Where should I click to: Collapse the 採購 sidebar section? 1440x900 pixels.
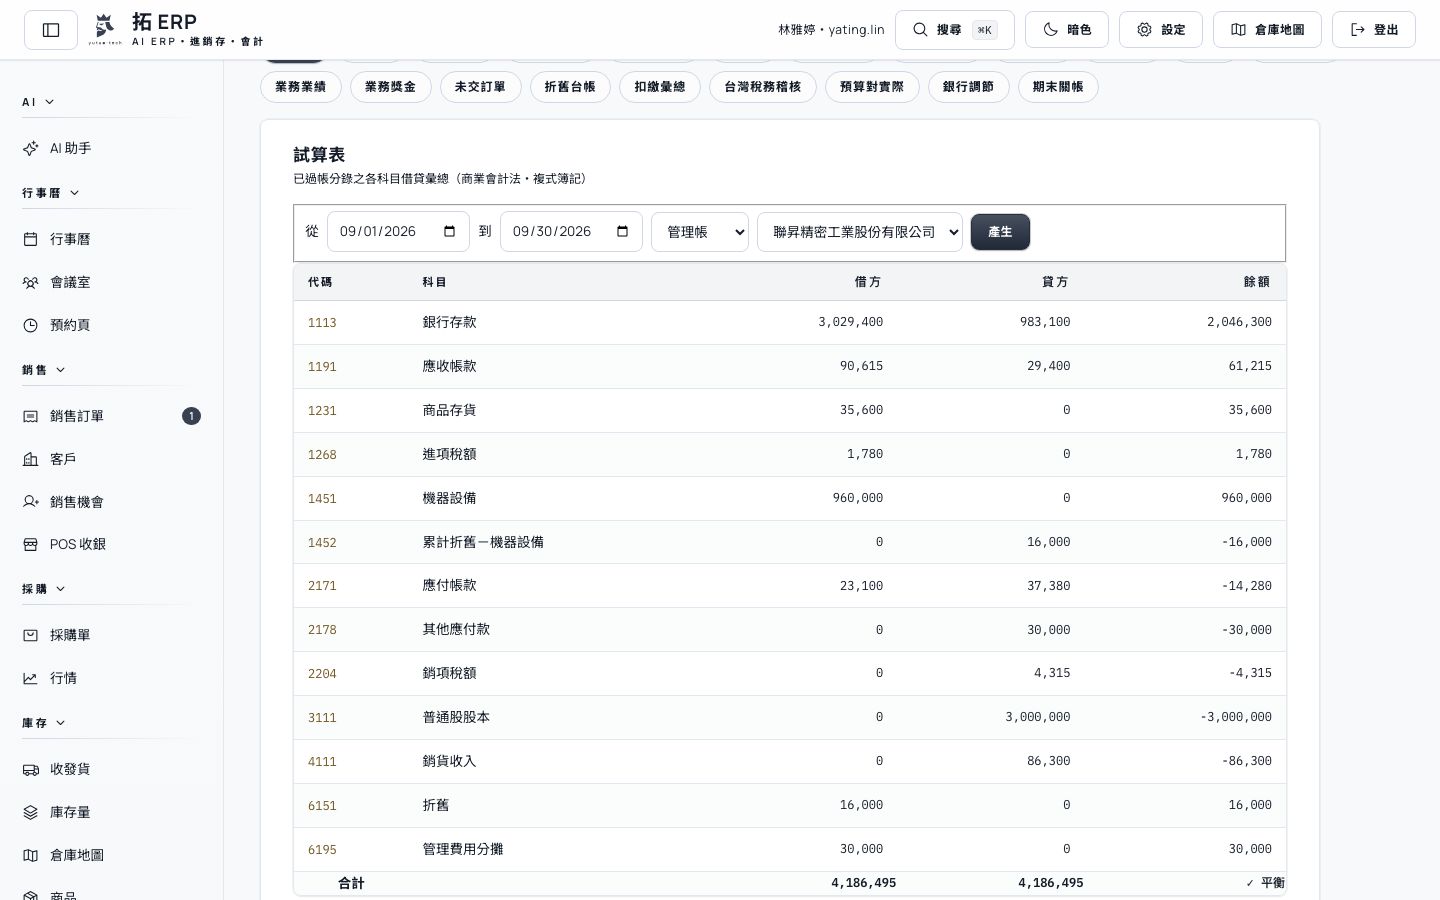[44, 589]
